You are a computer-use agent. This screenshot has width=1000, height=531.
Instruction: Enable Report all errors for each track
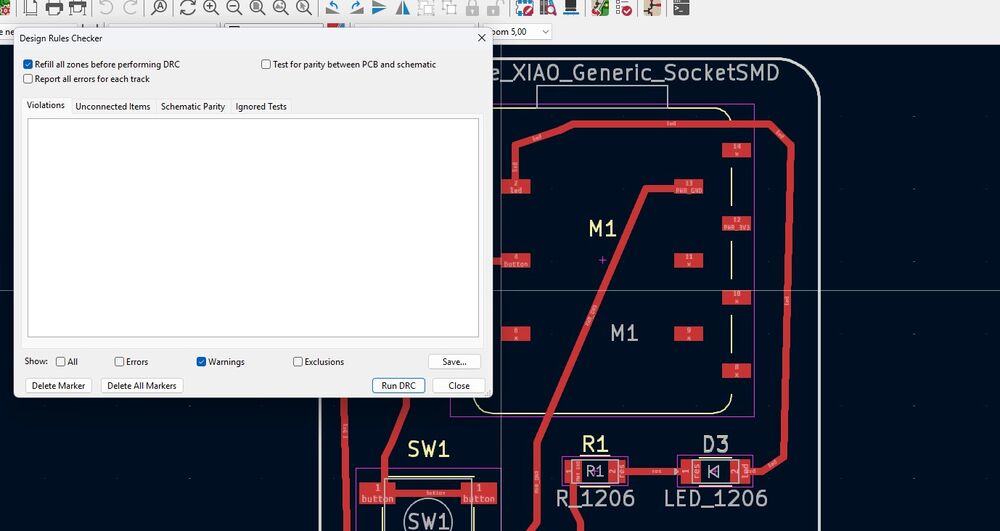pyautogui.click(x=28, y=79)
